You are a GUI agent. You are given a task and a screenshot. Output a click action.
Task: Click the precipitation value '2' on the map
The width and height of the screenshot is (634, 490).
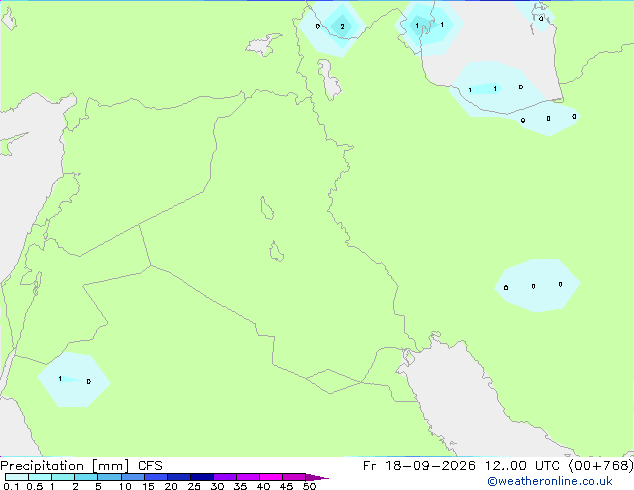[x=342, y=27]
